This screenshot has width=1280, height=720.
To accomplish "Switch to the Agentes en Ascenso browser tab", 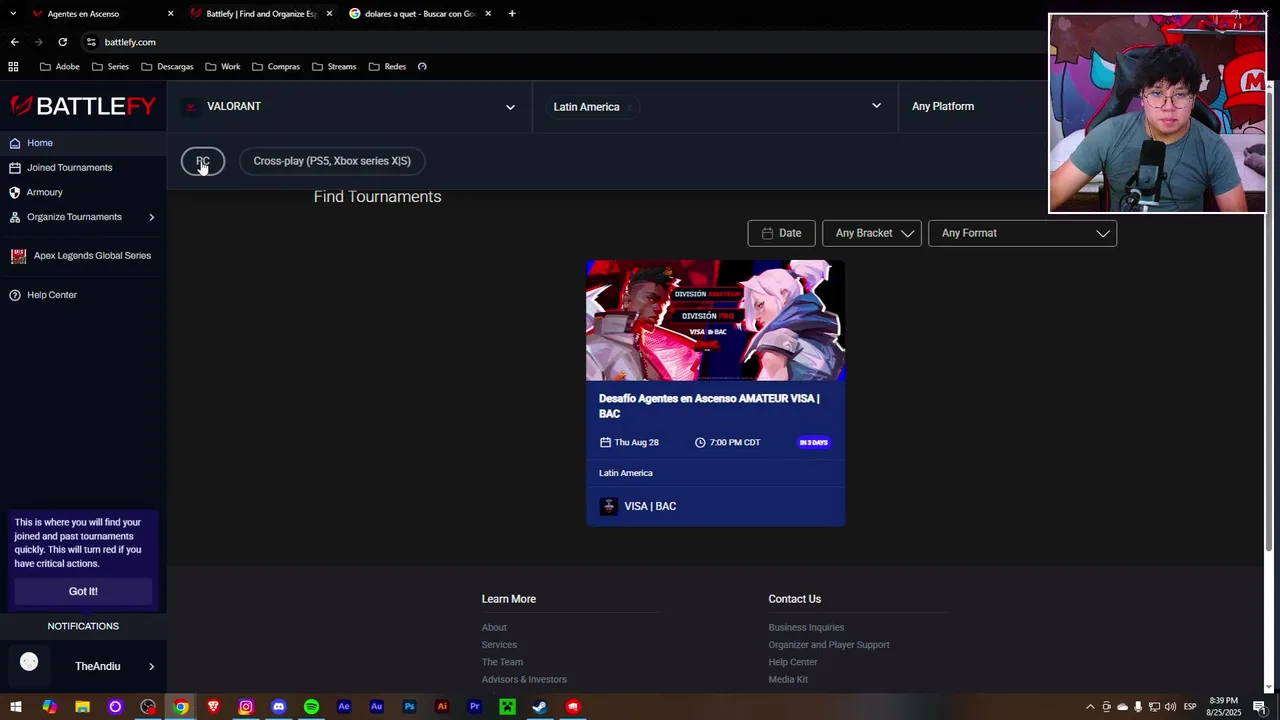I will pos(100,14).
